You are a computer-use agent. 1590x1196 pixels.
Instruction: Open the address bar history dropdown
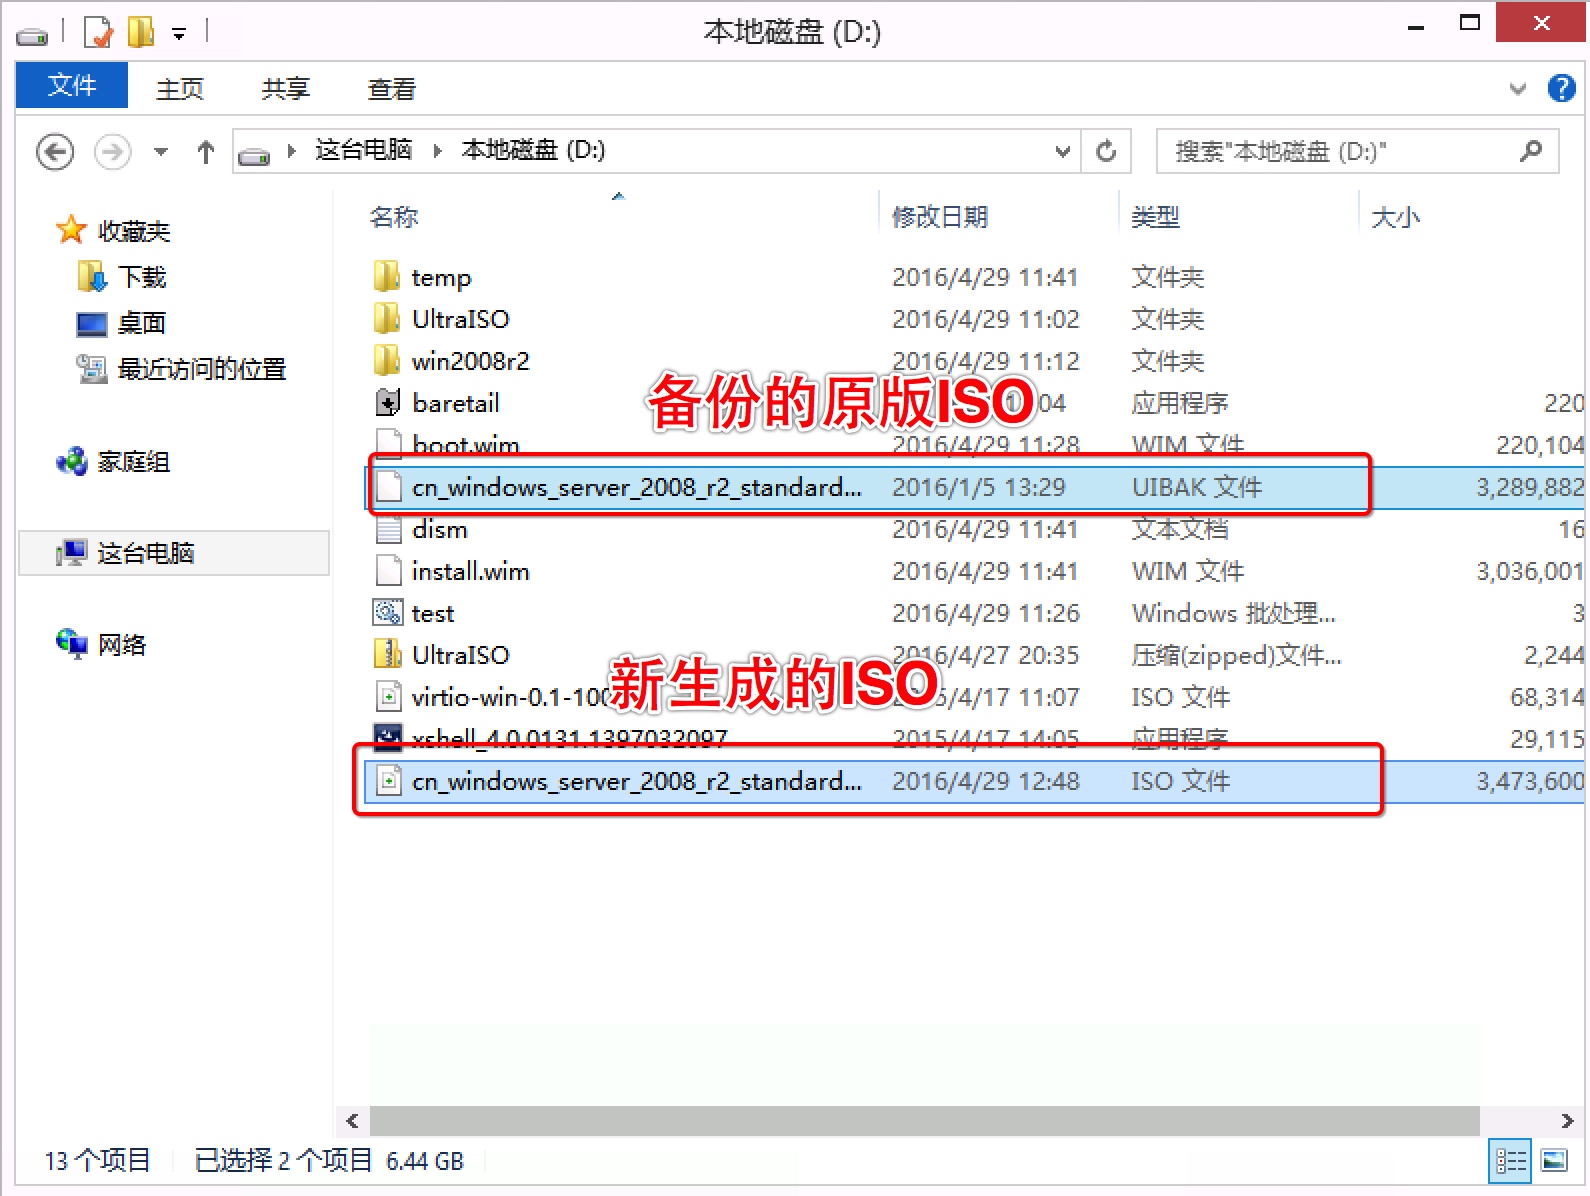1063,152
